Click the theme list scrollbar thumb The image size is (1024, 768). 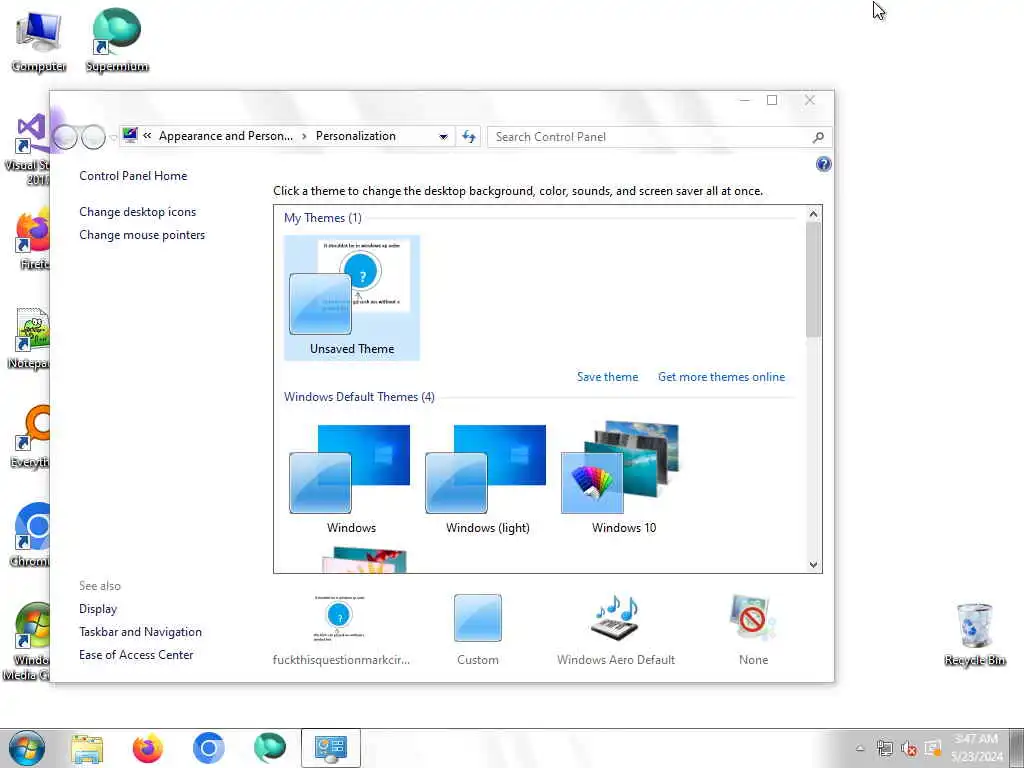(813, 280)
